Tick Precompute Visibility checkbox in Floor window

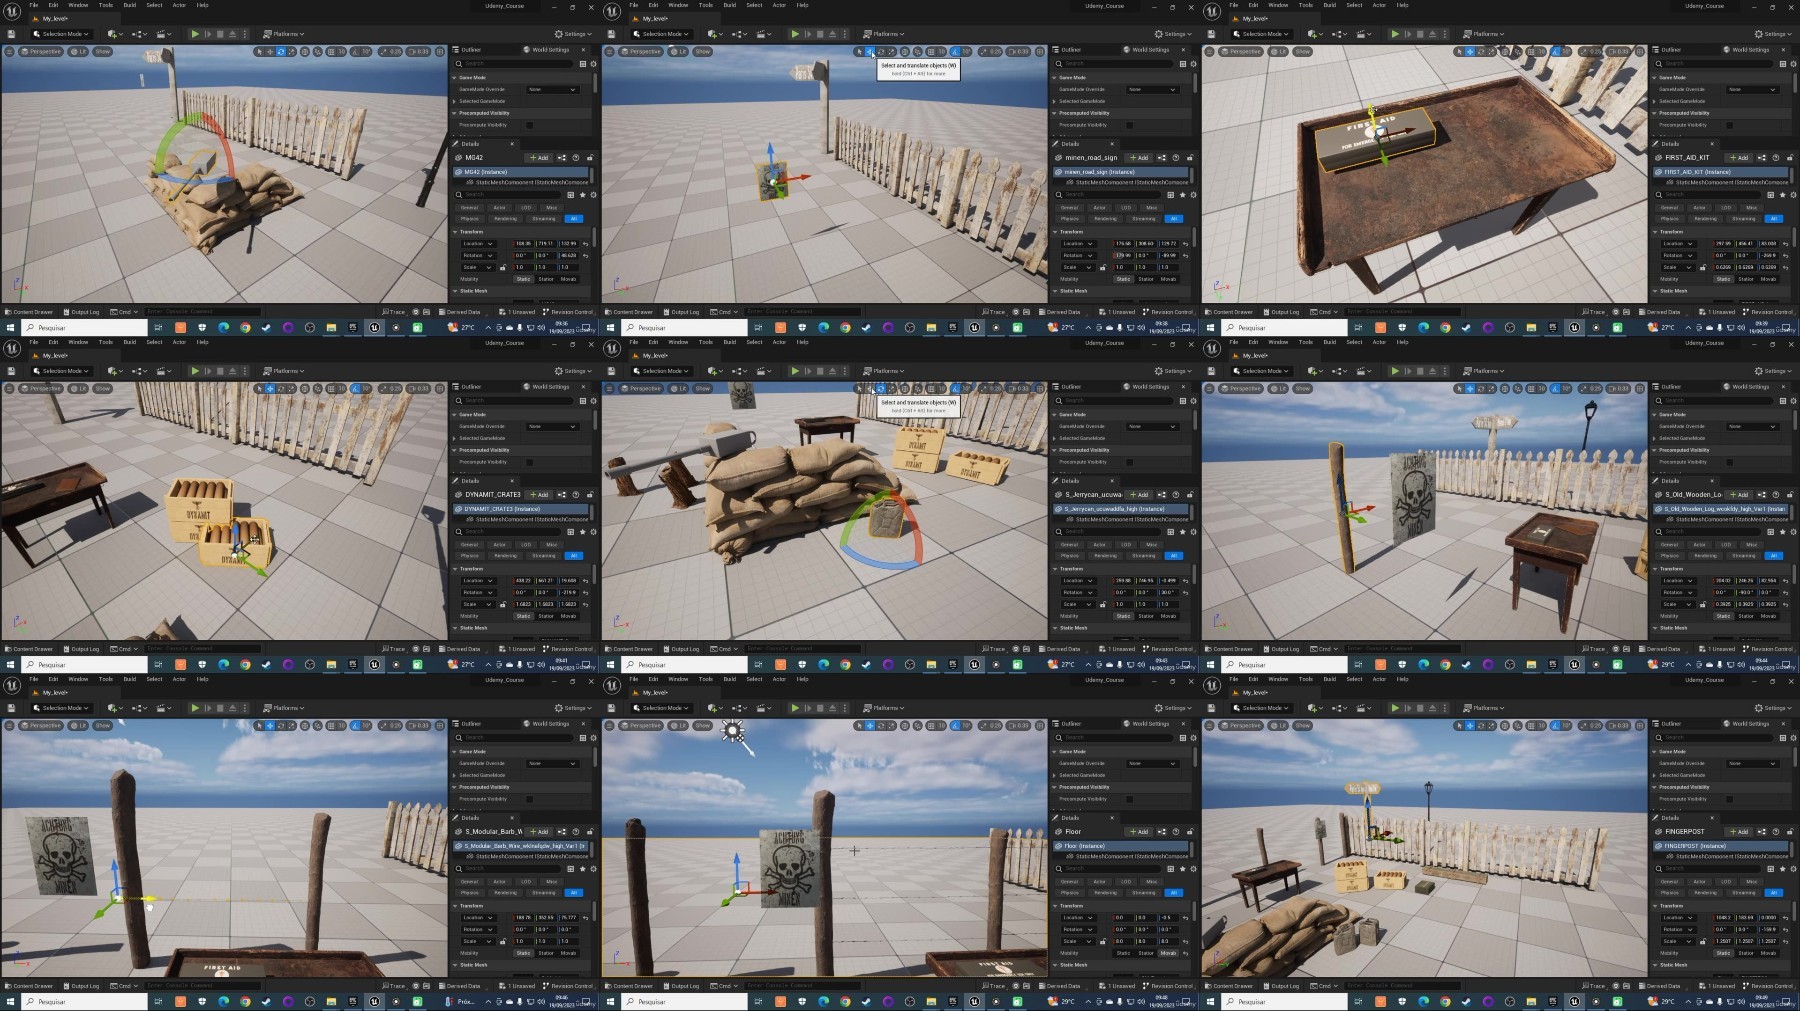point(1129,799)
